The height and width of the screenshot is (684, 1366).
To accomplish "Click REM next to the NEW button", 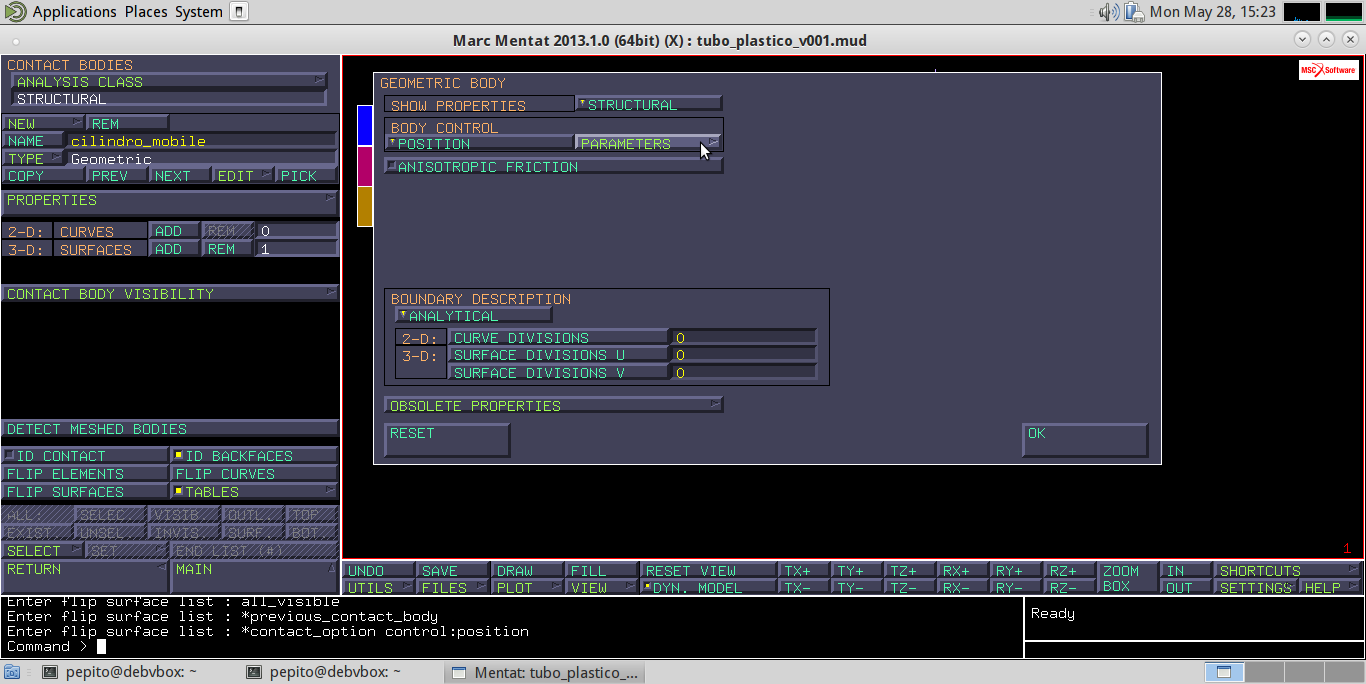I will (127, 124).
